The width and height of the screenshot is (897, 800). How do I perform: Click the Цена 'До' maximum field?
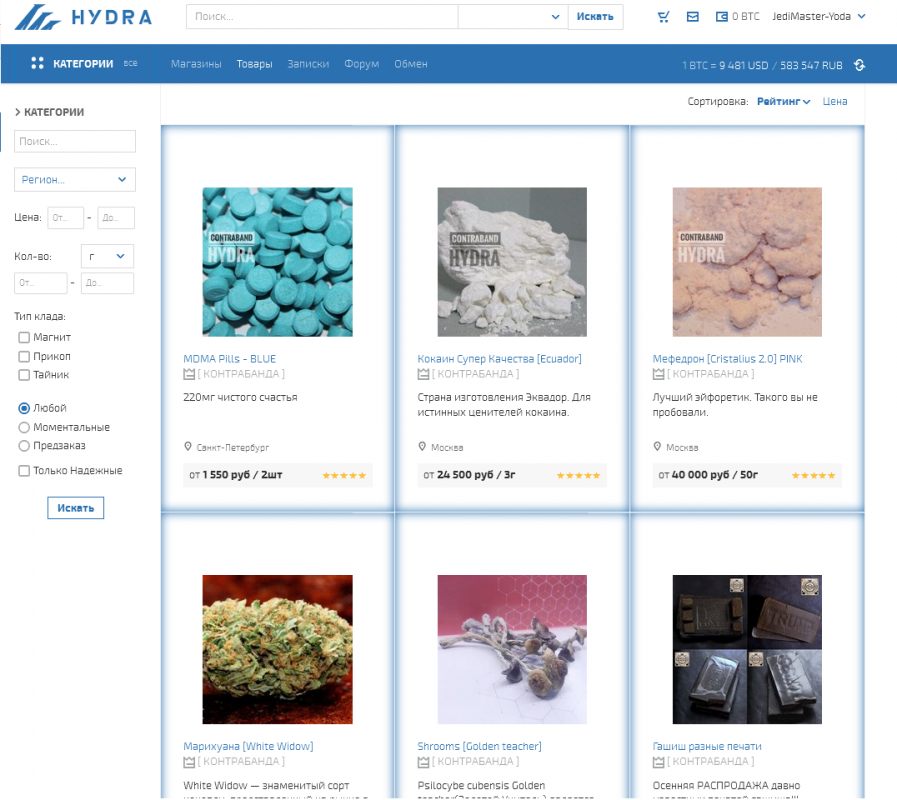(116, 218)
